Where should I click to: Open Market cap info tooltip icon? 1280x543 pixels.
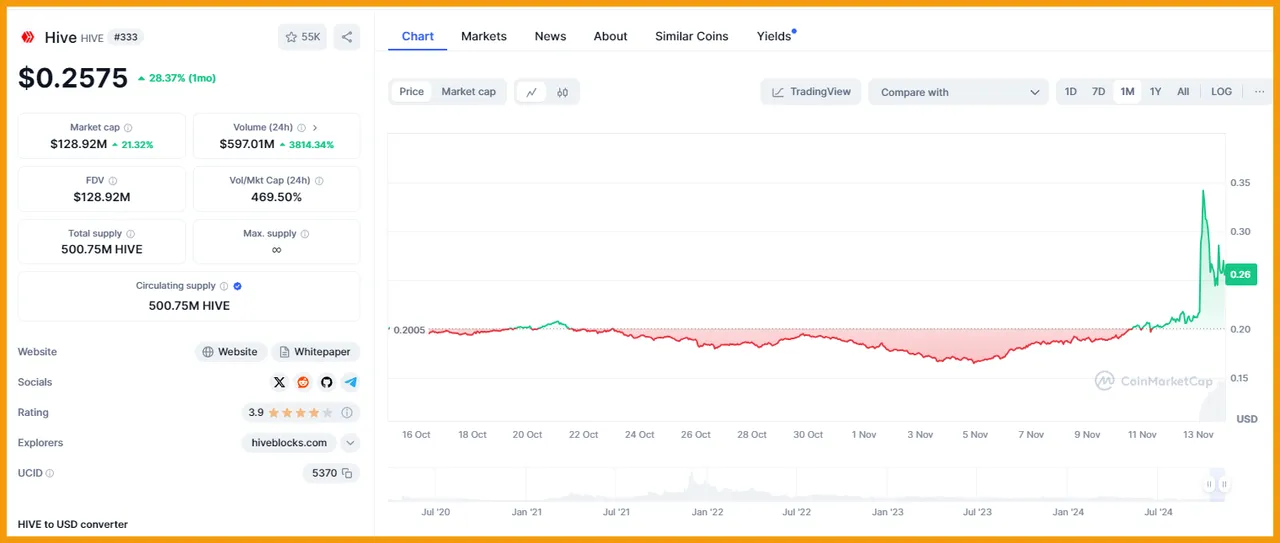click(128, 128)
